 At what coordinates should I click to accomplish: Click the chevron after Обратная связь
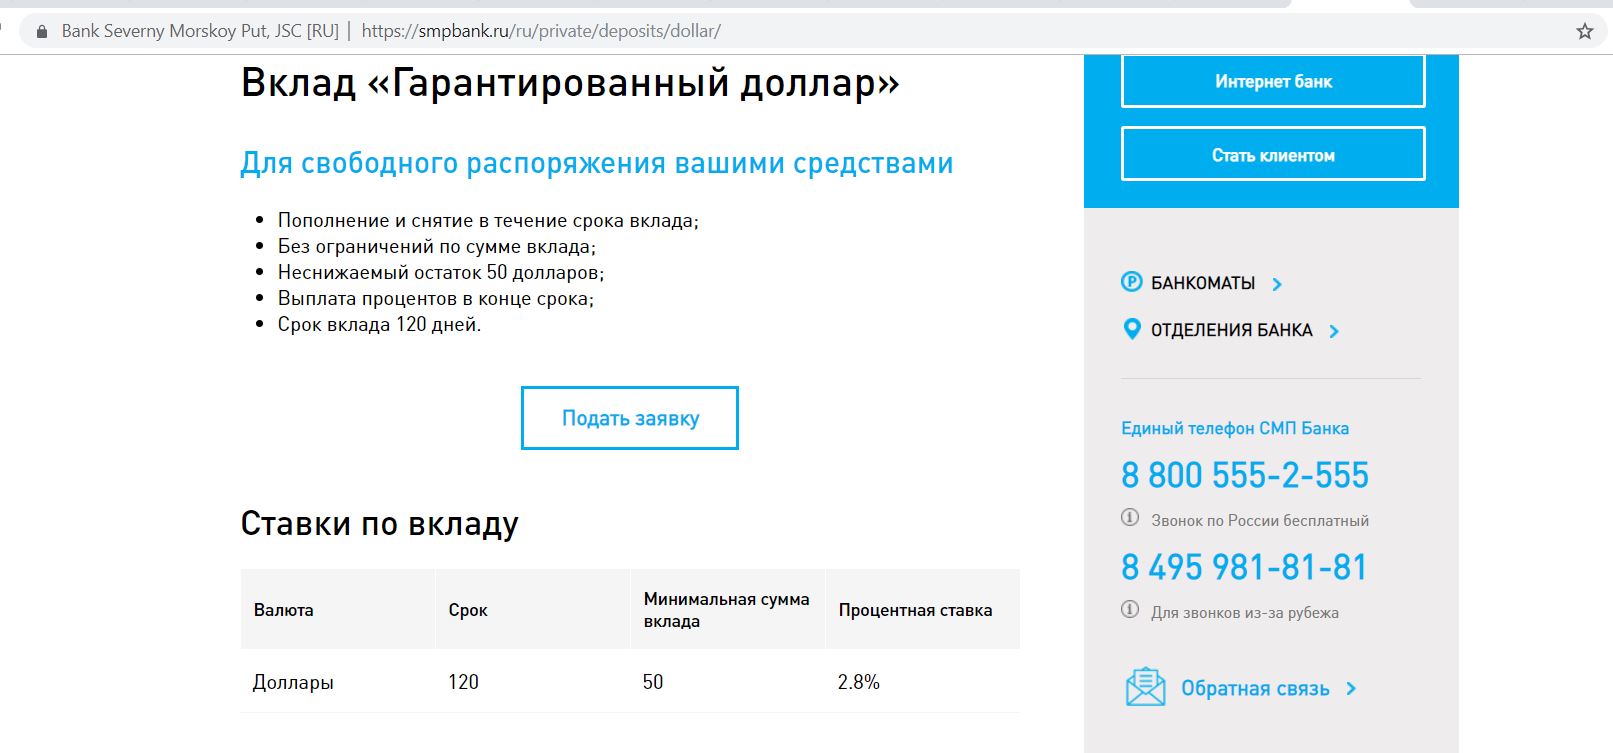coord(1351,688)
